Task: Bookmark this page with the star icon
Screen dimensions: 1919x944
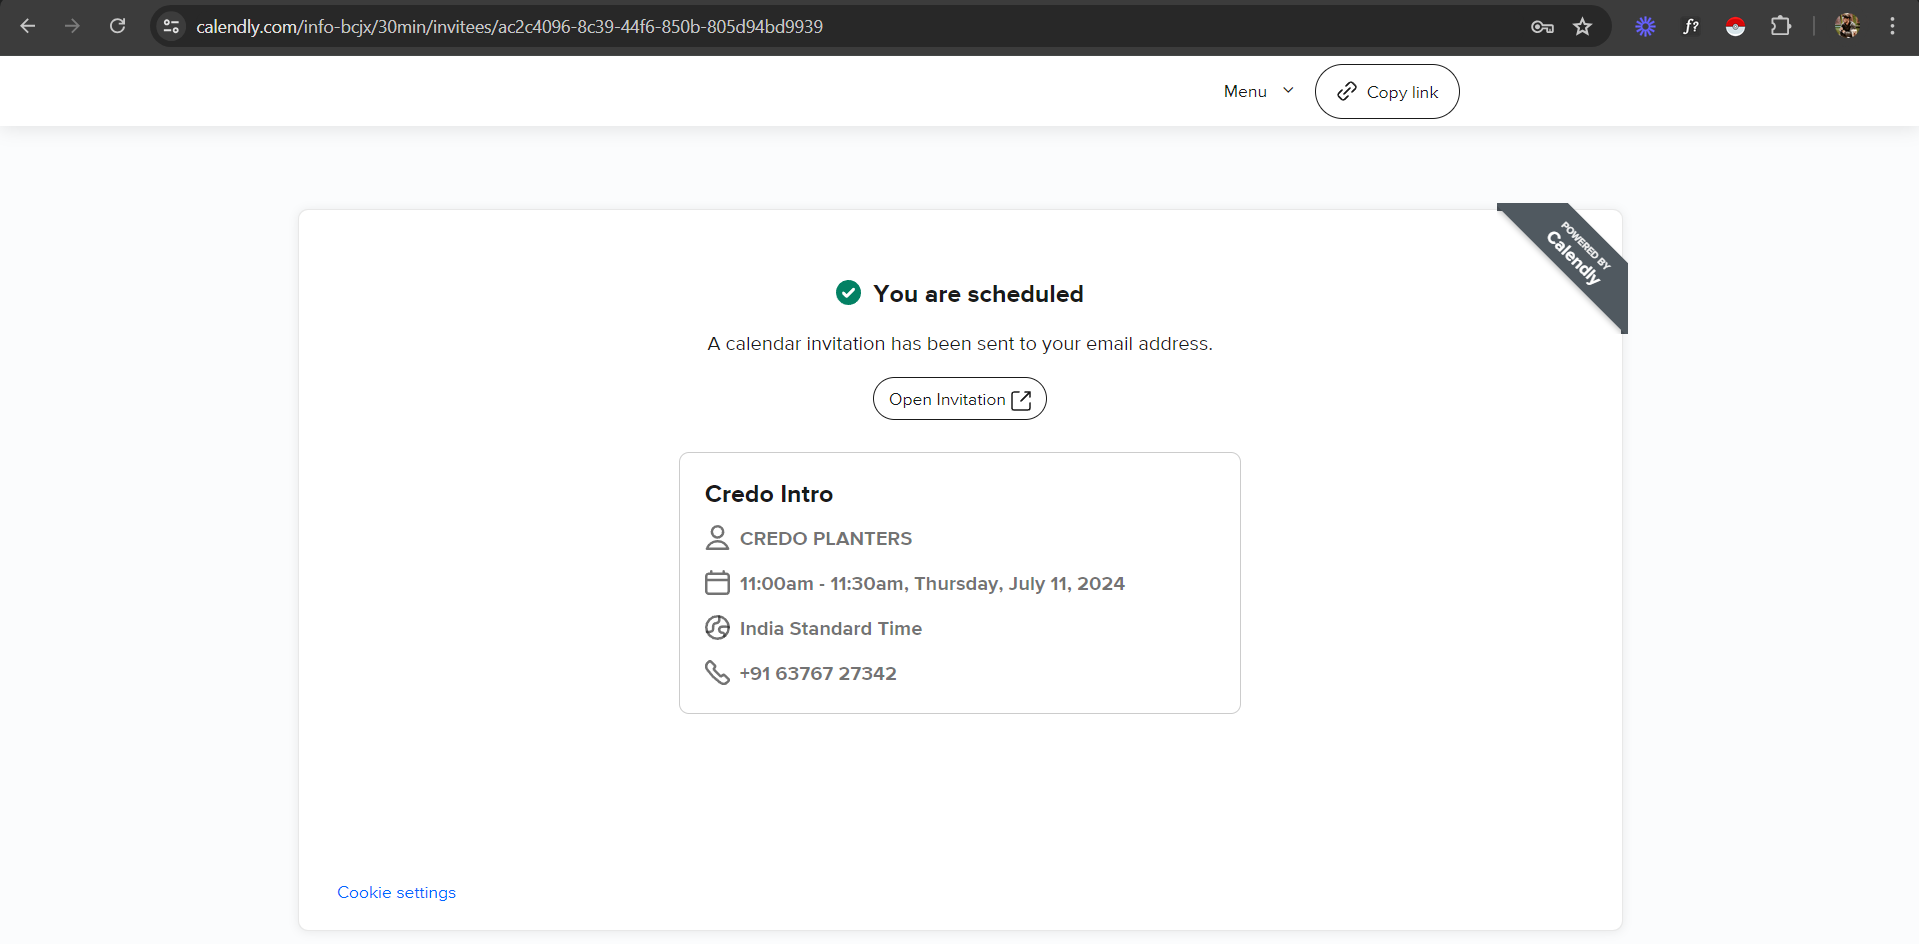Action: (x=1582, y=27)
